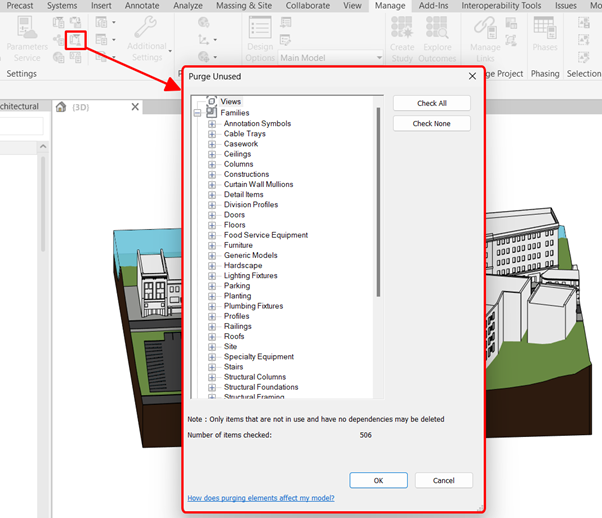Click the Purge Unused ribbon icon
Viewport: 602px width, 518px height.
click(x=75, y=40)
